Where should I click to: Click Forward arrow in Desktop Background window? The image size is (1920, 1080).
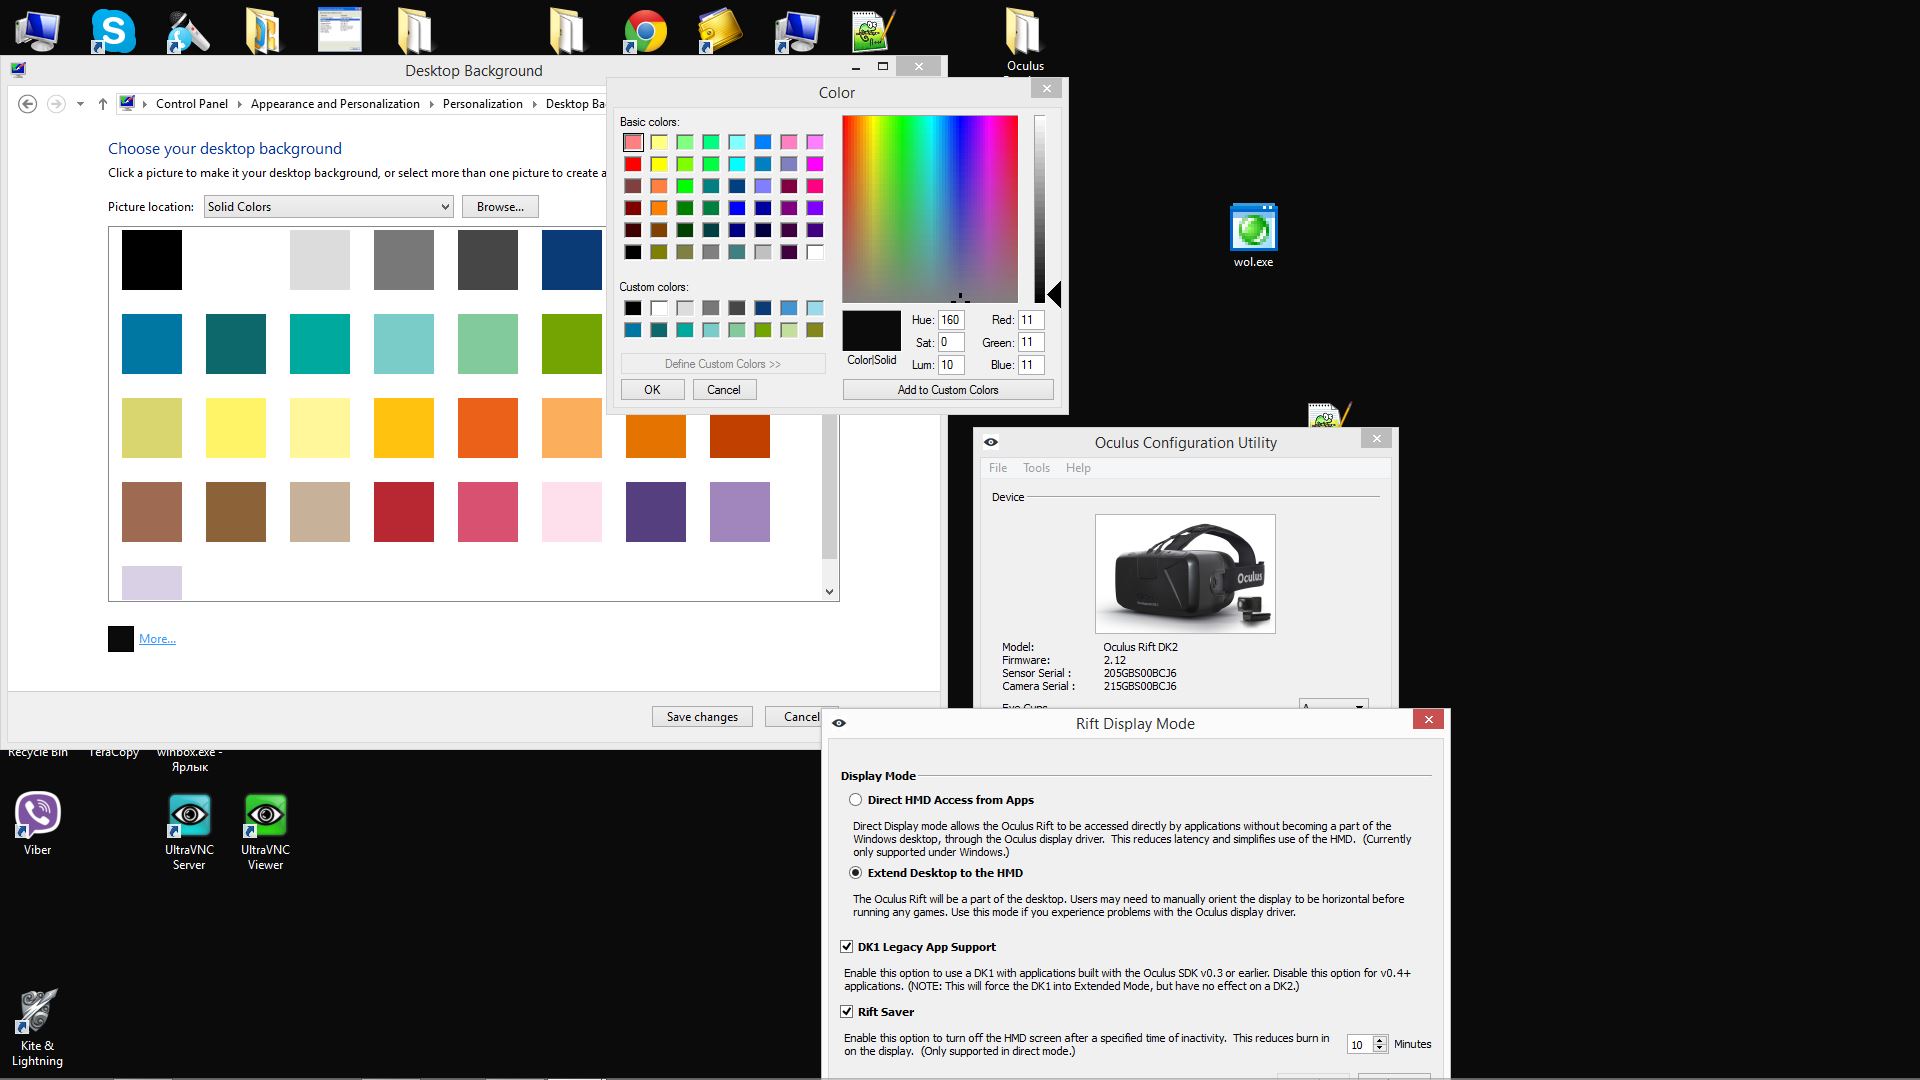pos(56,104)
